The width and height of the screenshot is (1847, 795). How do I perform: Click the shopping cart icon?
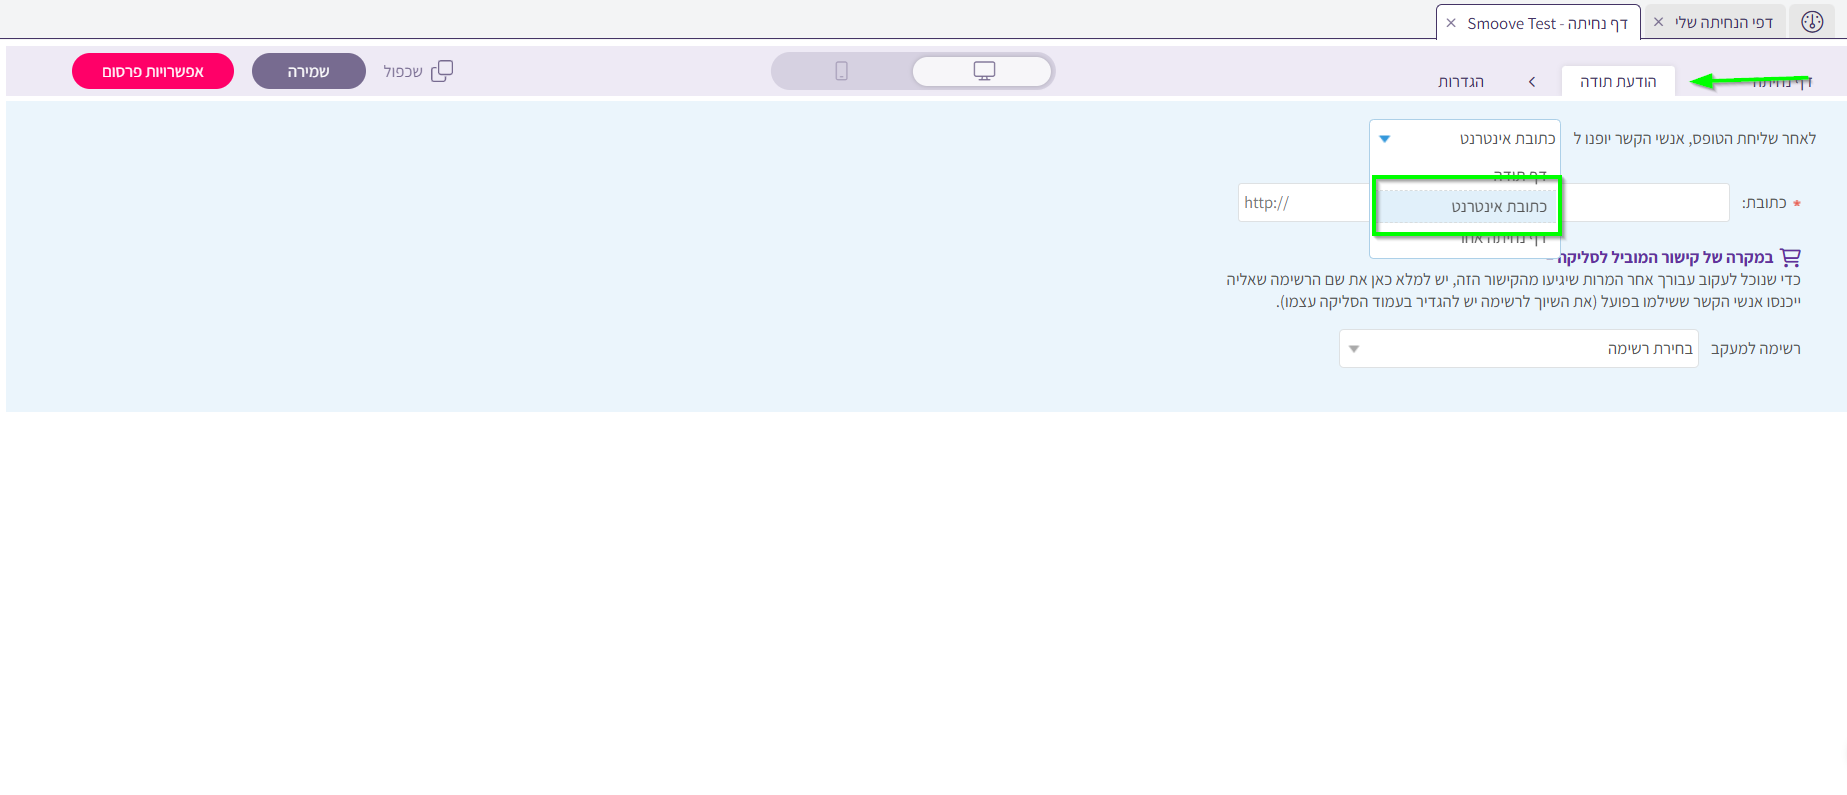(1790, 257)
